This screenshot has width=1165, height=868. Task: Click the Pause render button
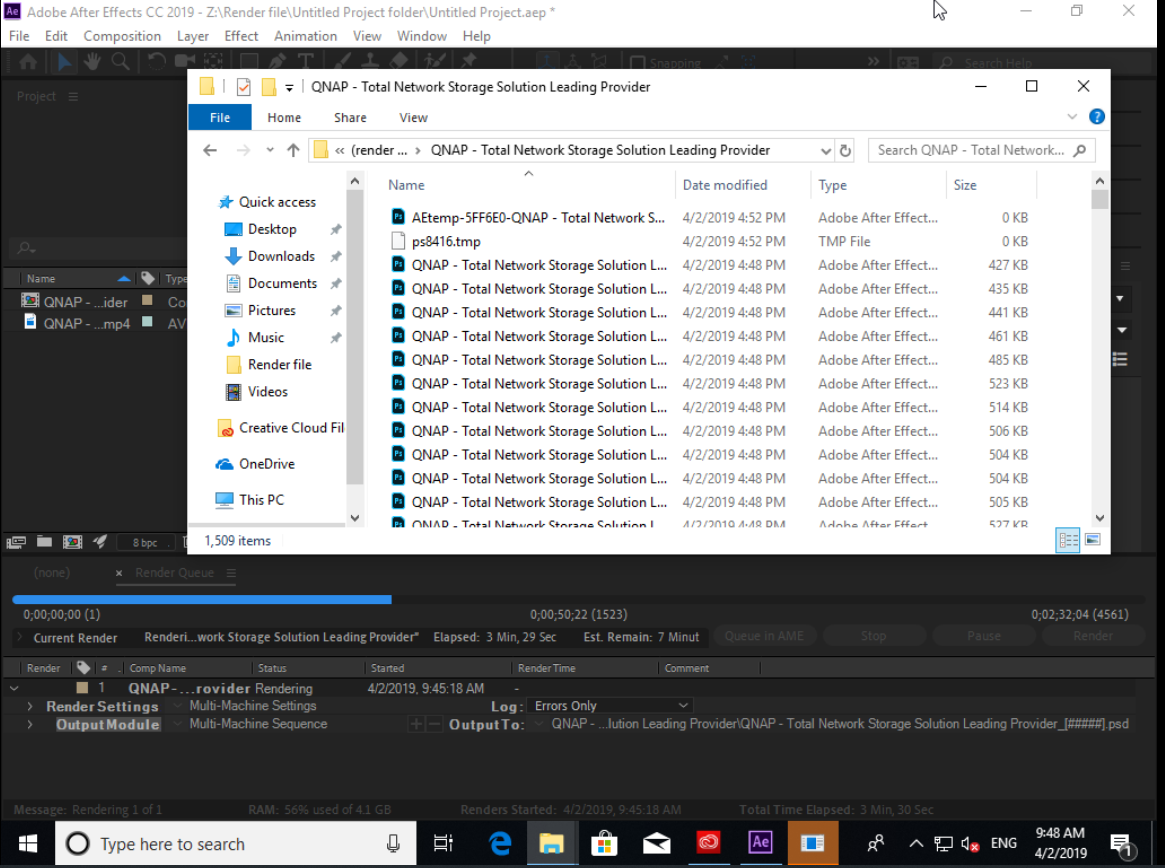pos(984,636)
